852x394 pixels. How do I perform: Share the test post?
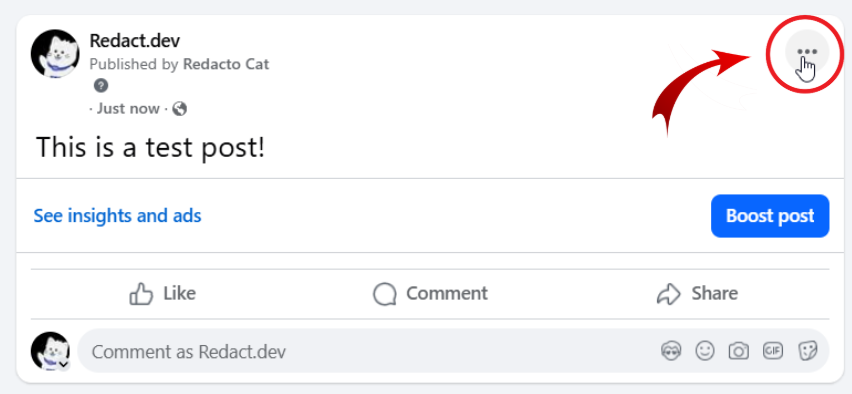(697, 294)
